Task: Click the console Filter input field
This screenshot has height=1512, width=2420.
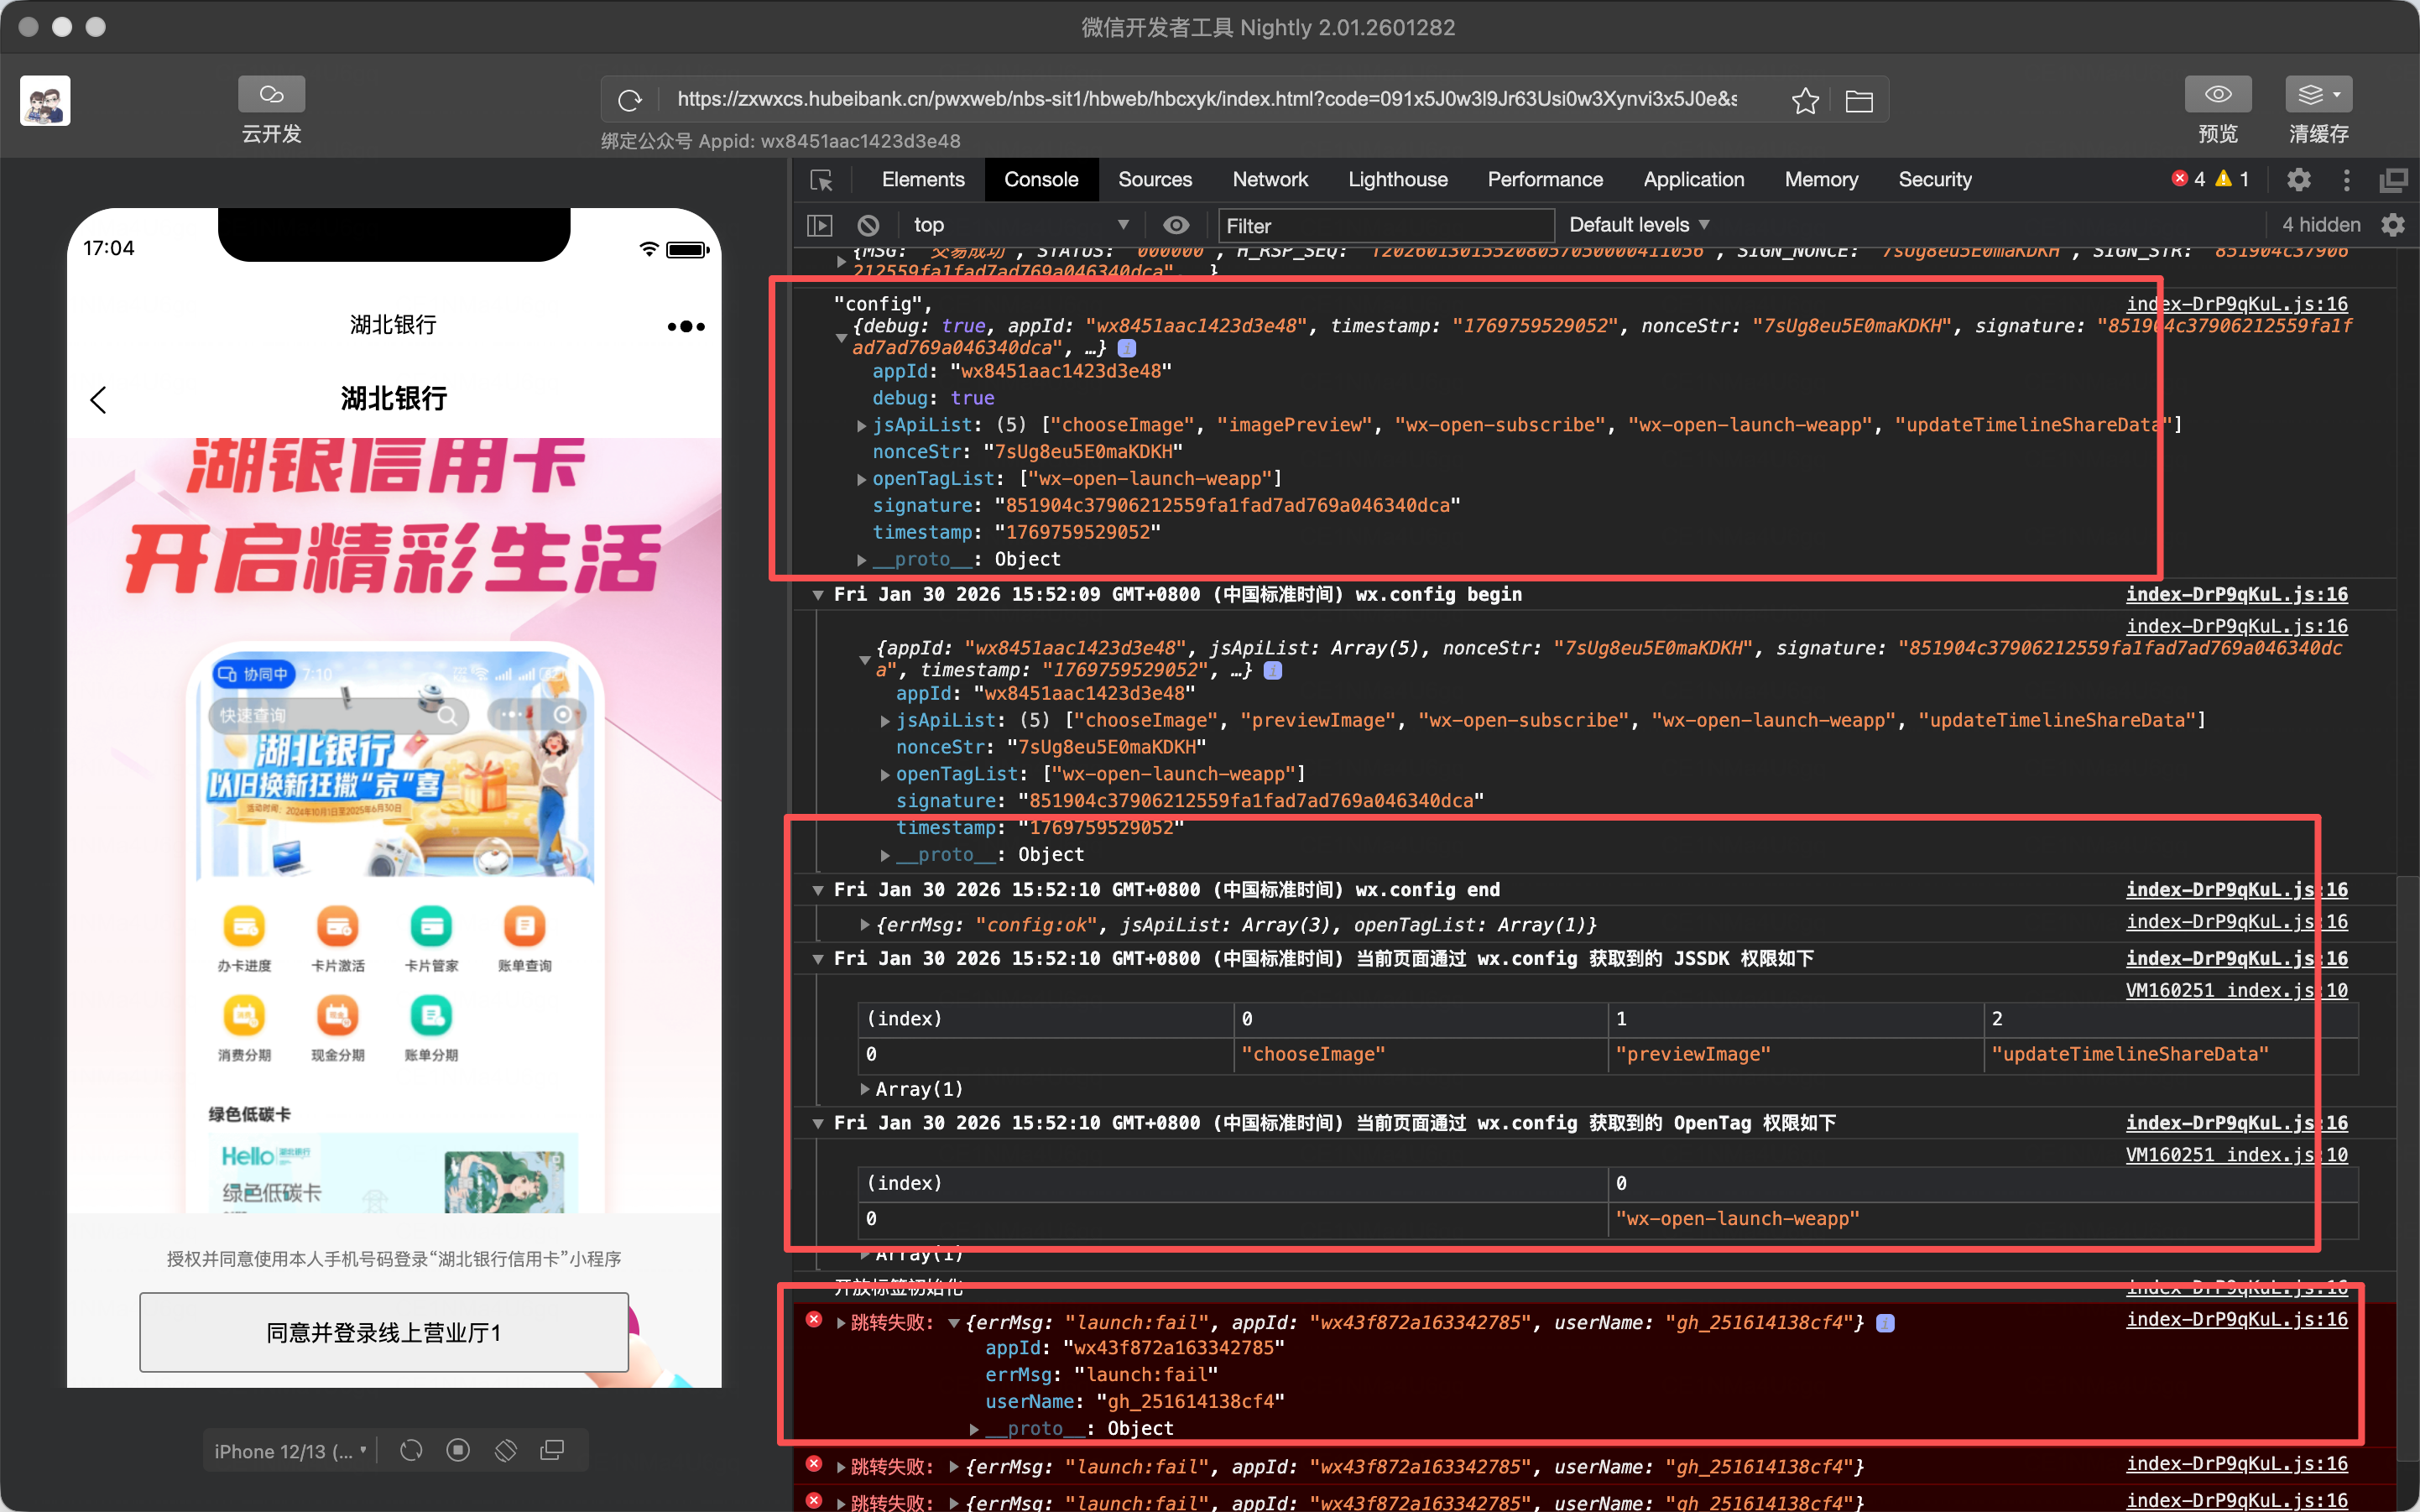Action: (1385, 226)
